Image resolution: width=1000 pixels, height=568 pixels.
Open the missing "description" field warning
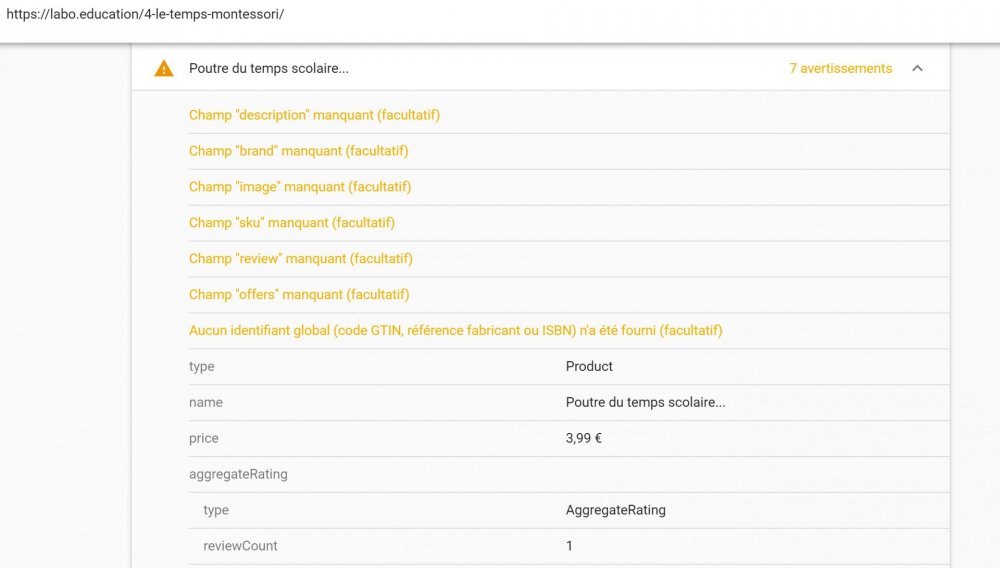point(314,115)
